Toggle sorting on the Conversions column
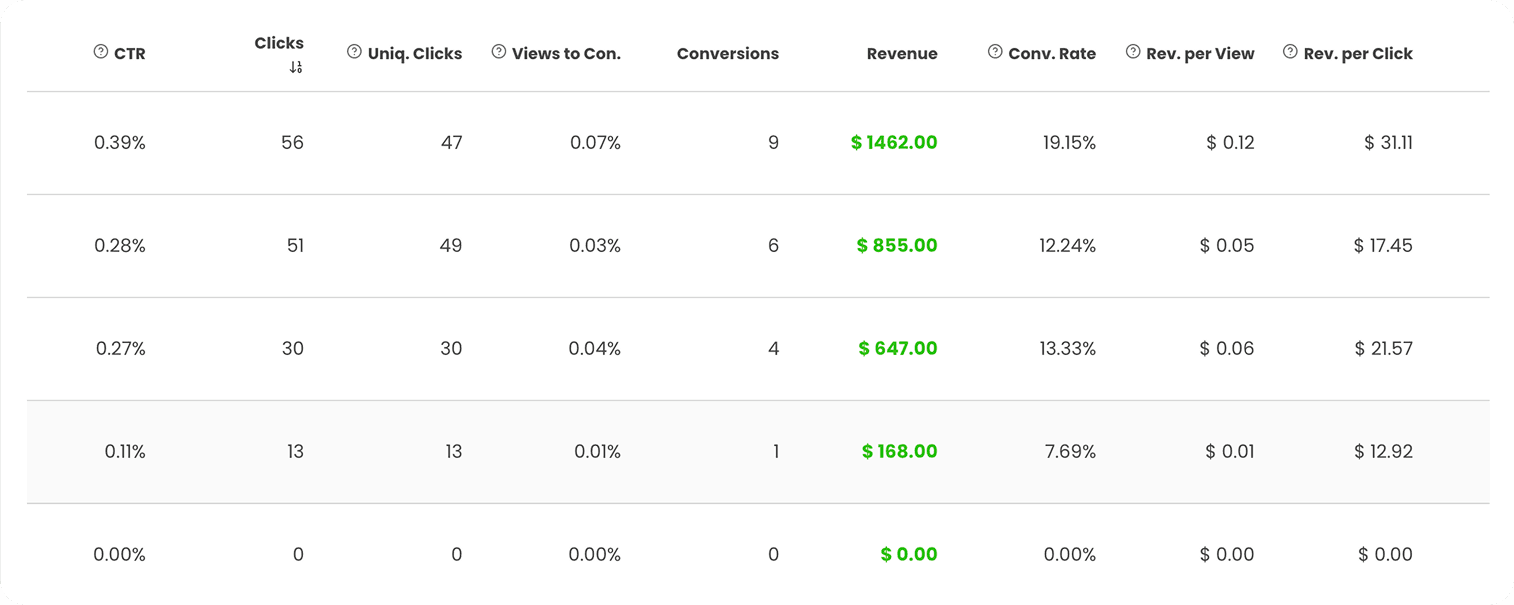 click(x=727, y=53)
